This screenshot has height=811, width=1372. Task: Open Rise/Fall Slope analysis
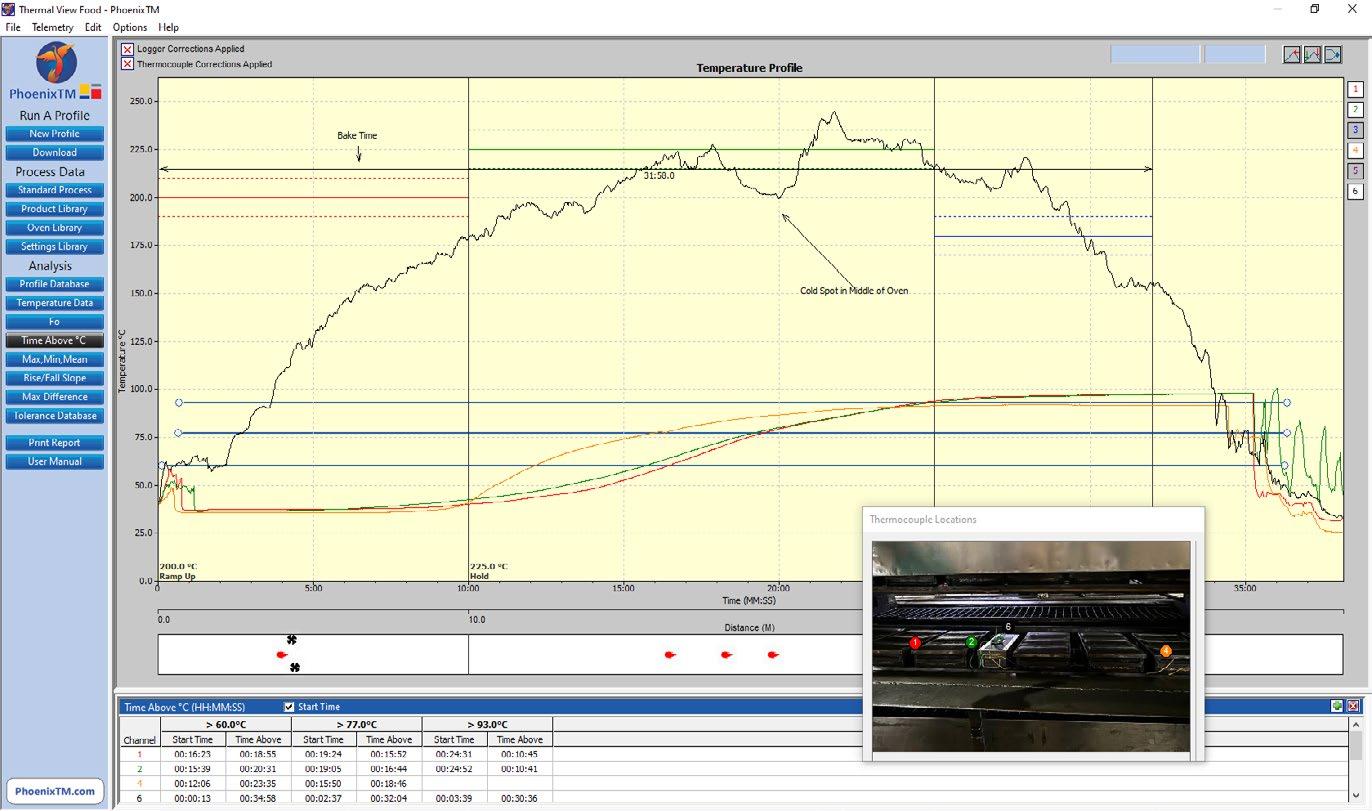[54, 378]
